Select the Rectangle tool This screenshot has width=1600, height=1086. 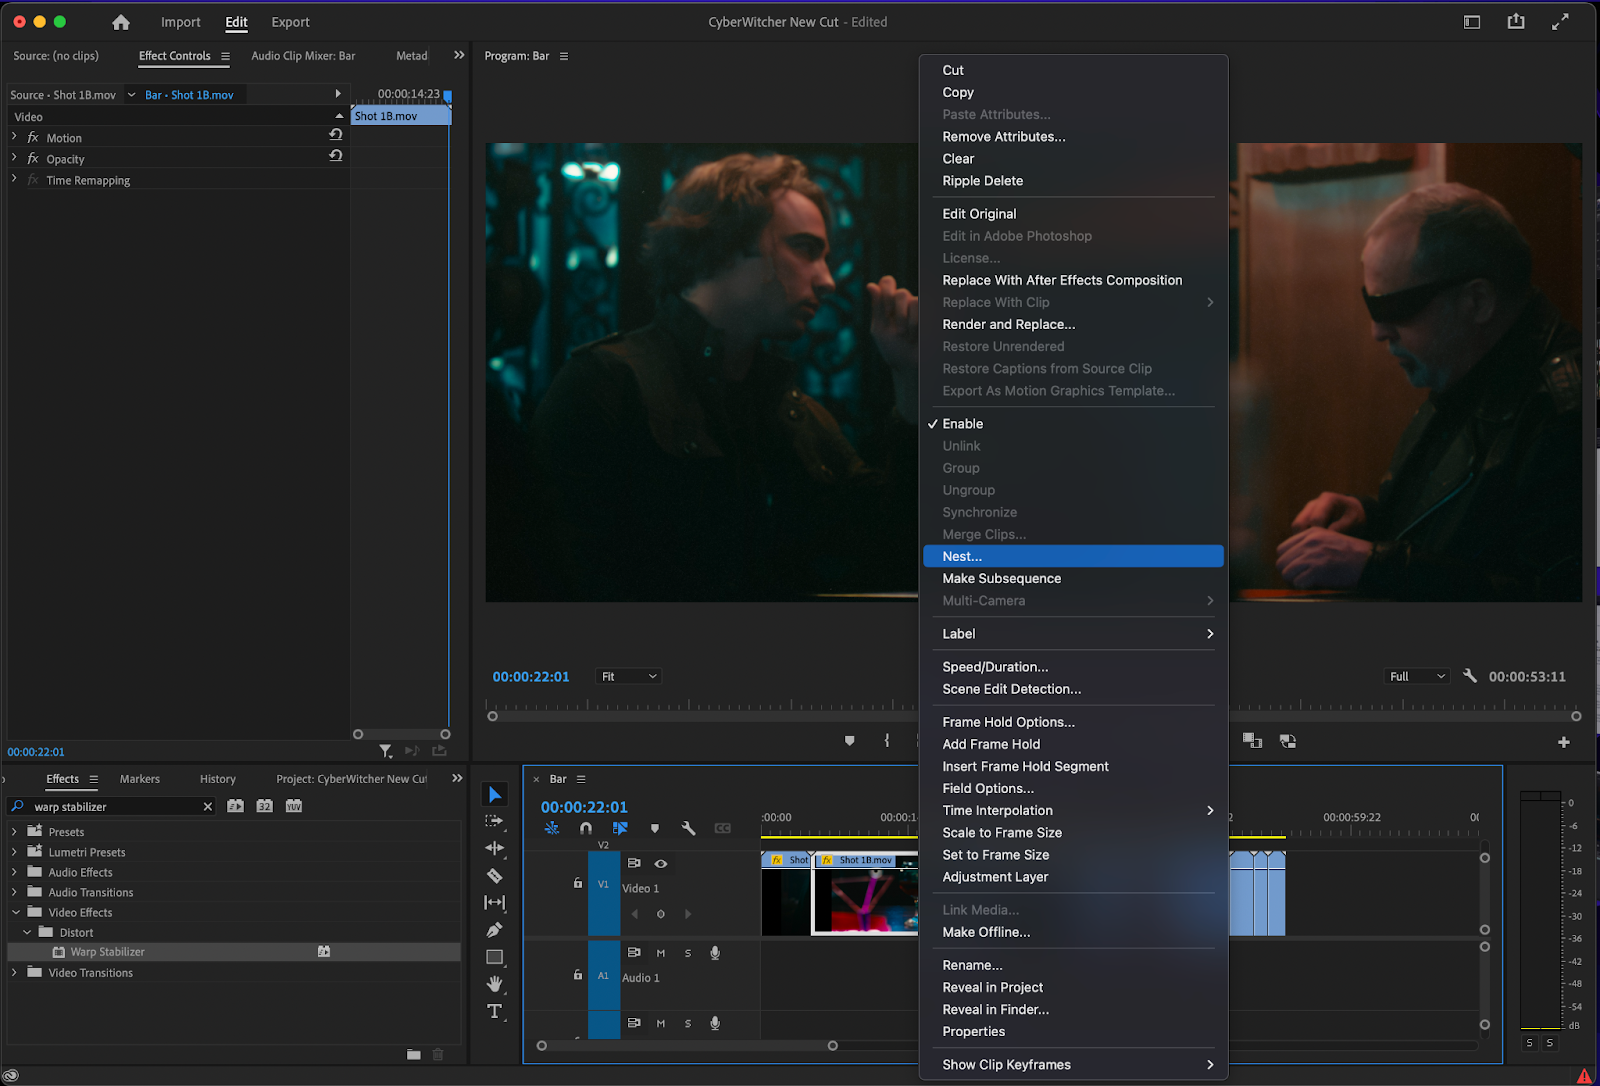tap(494, 957)
